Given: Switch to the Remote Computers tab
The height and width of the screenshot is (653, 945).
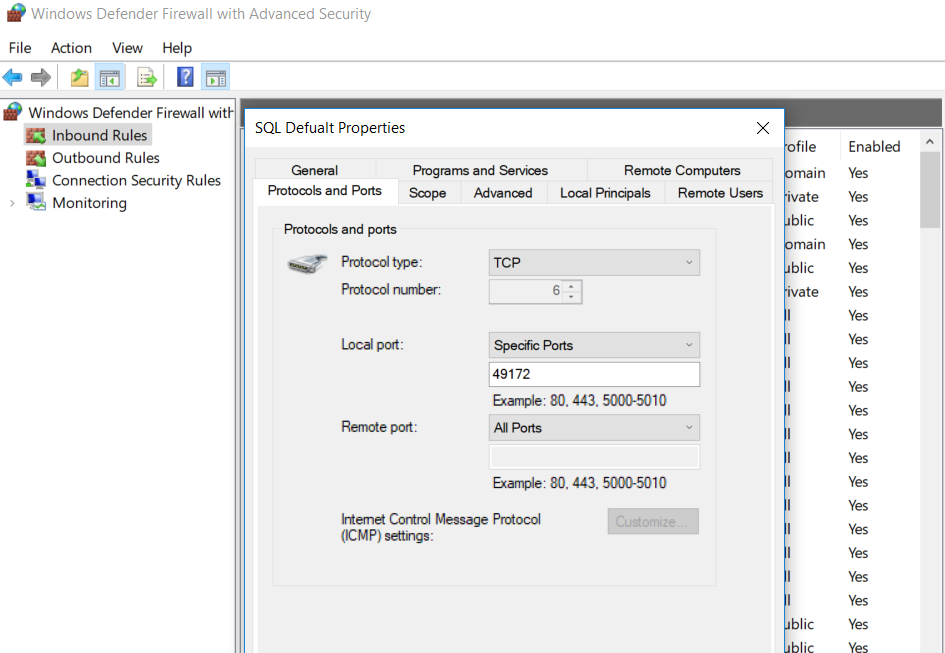Looking at the screenshot, I should (x=682, y=170).
